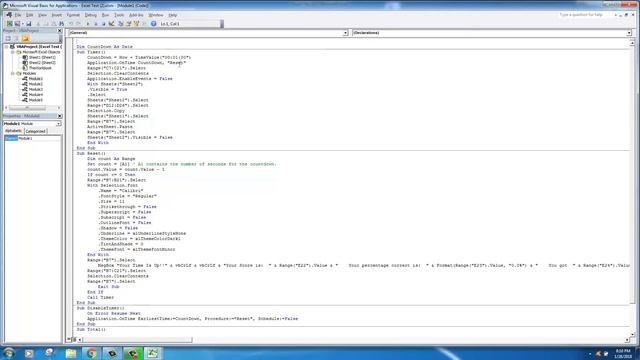Click the View Microsoft Excel toolbar icon
Viewport: 640px width, 360px height.
click(x=9, y=24)
